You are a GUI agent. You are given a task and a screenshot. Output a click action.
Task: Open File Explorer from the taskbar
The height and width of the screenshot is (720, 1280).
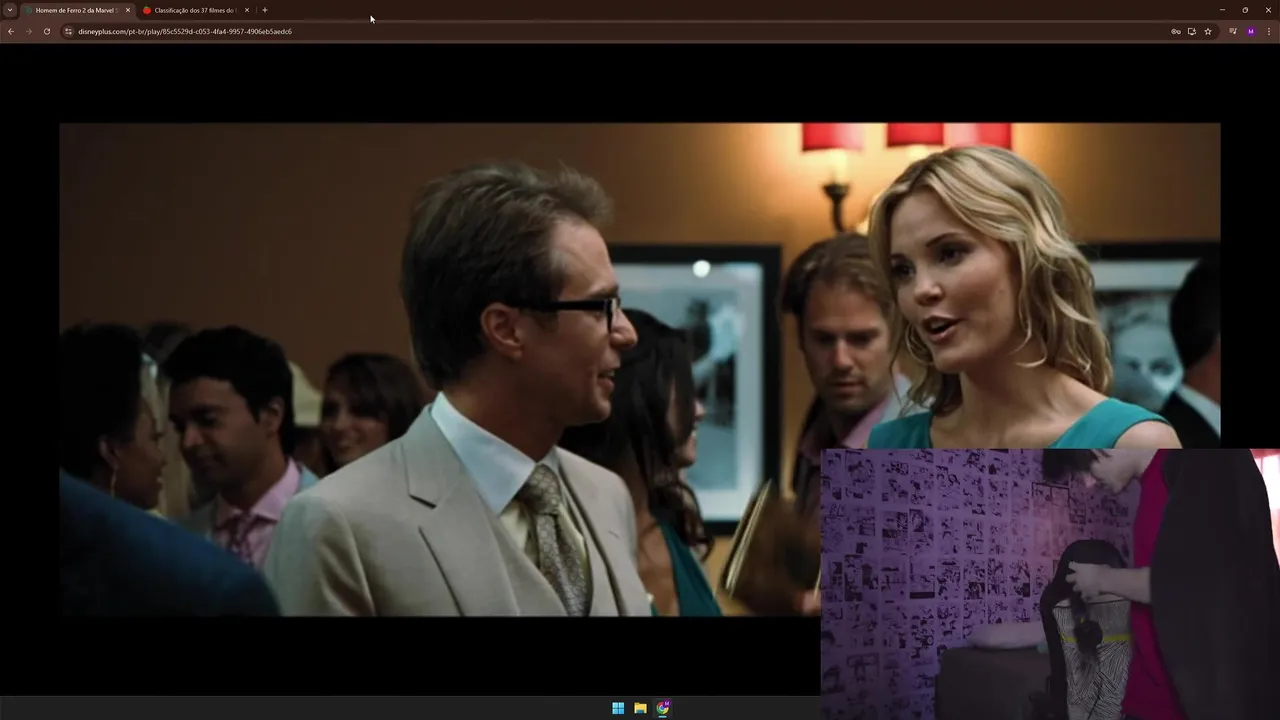[640, 708]
